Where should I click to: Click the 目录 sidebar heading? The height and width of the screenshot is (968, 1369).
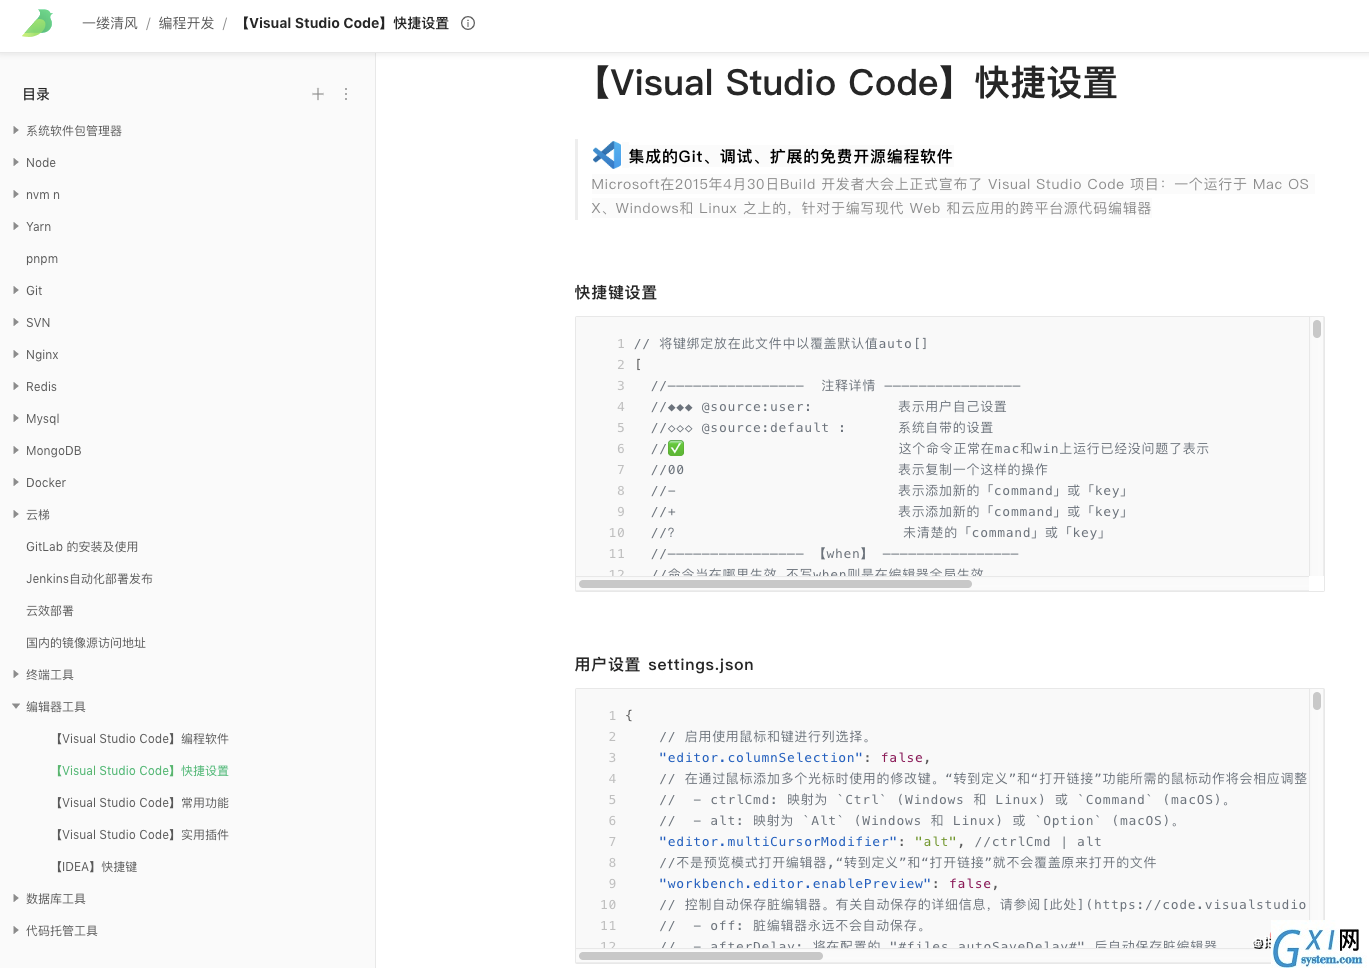pyautogui.click(x=36, y=94)
